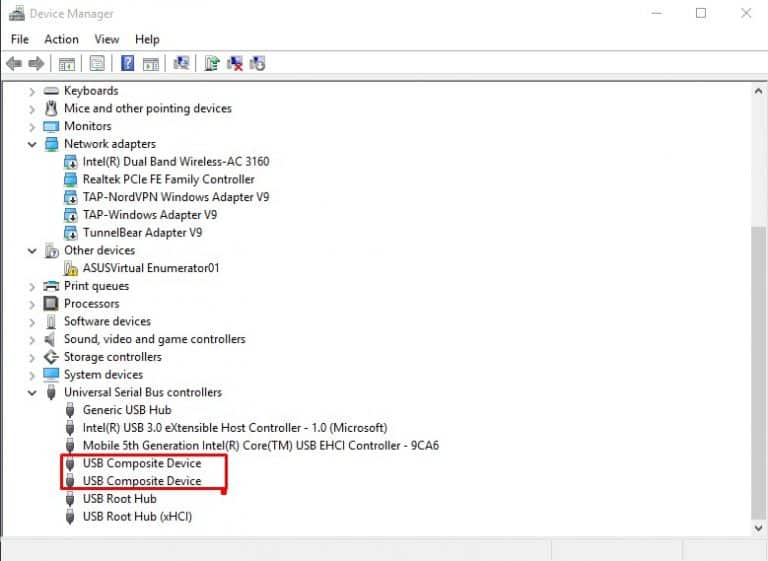This screenshot has height=561, width=768.
Task: Collapse the Network adapters node
Action: [32, 144]
